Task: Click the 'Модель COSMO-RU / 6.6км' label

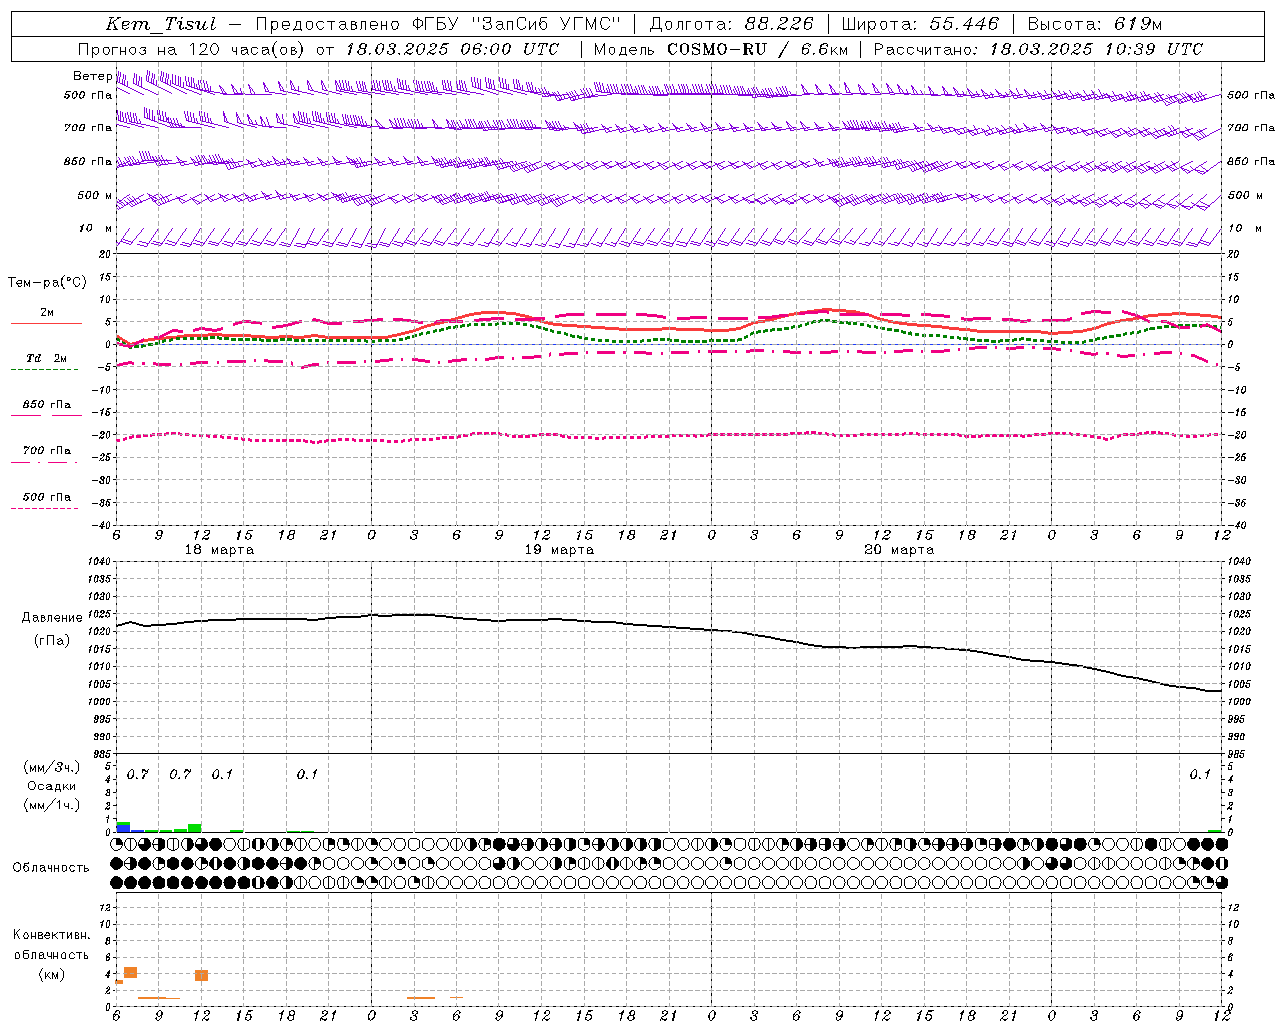Action: pos(721,49)
